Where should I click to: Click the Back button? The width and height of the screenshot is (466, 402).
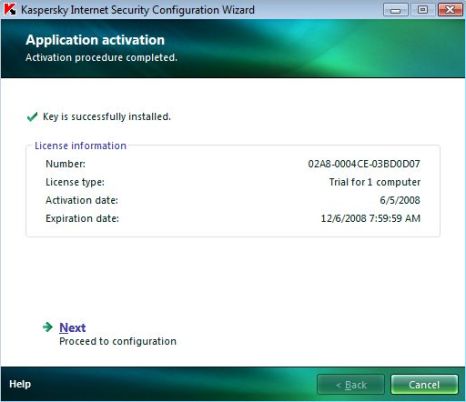point(351,385)
